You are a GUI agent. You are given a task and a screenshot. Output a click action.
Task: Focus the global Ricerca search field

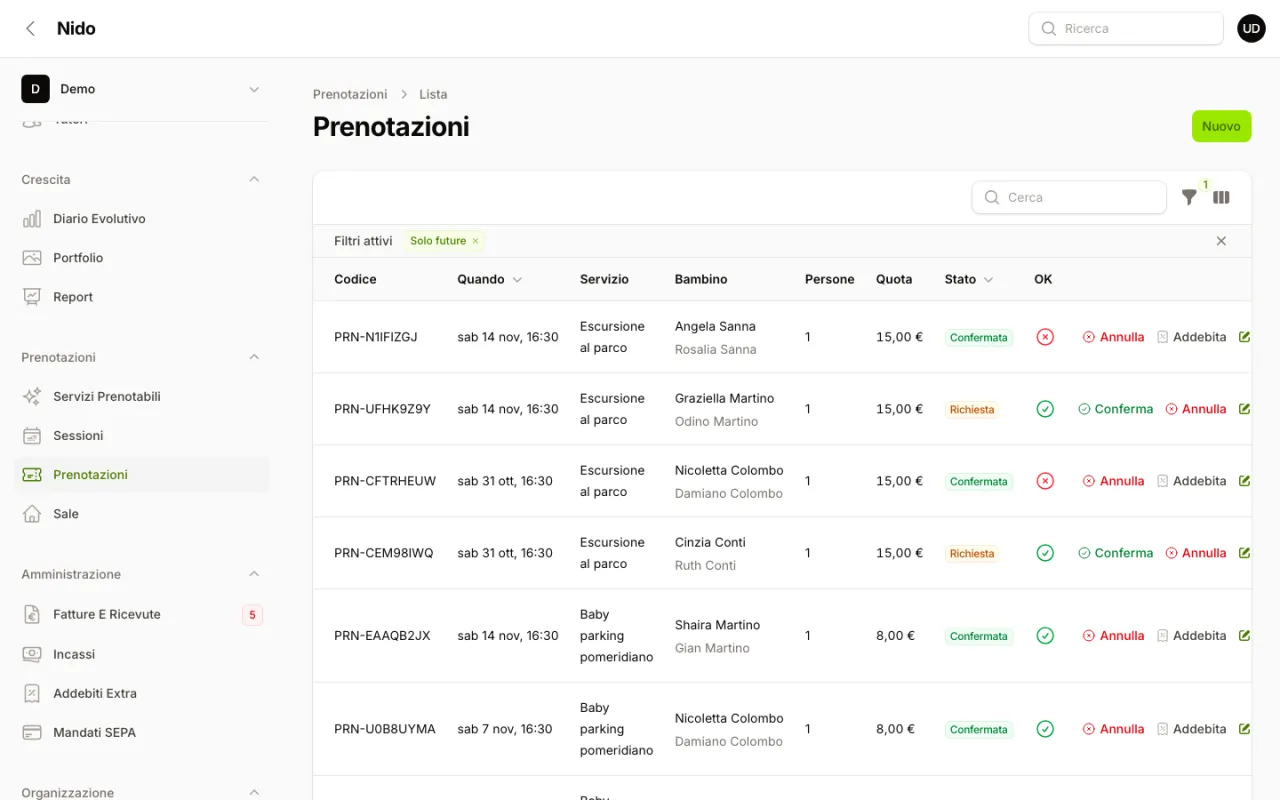[1126, 28]
